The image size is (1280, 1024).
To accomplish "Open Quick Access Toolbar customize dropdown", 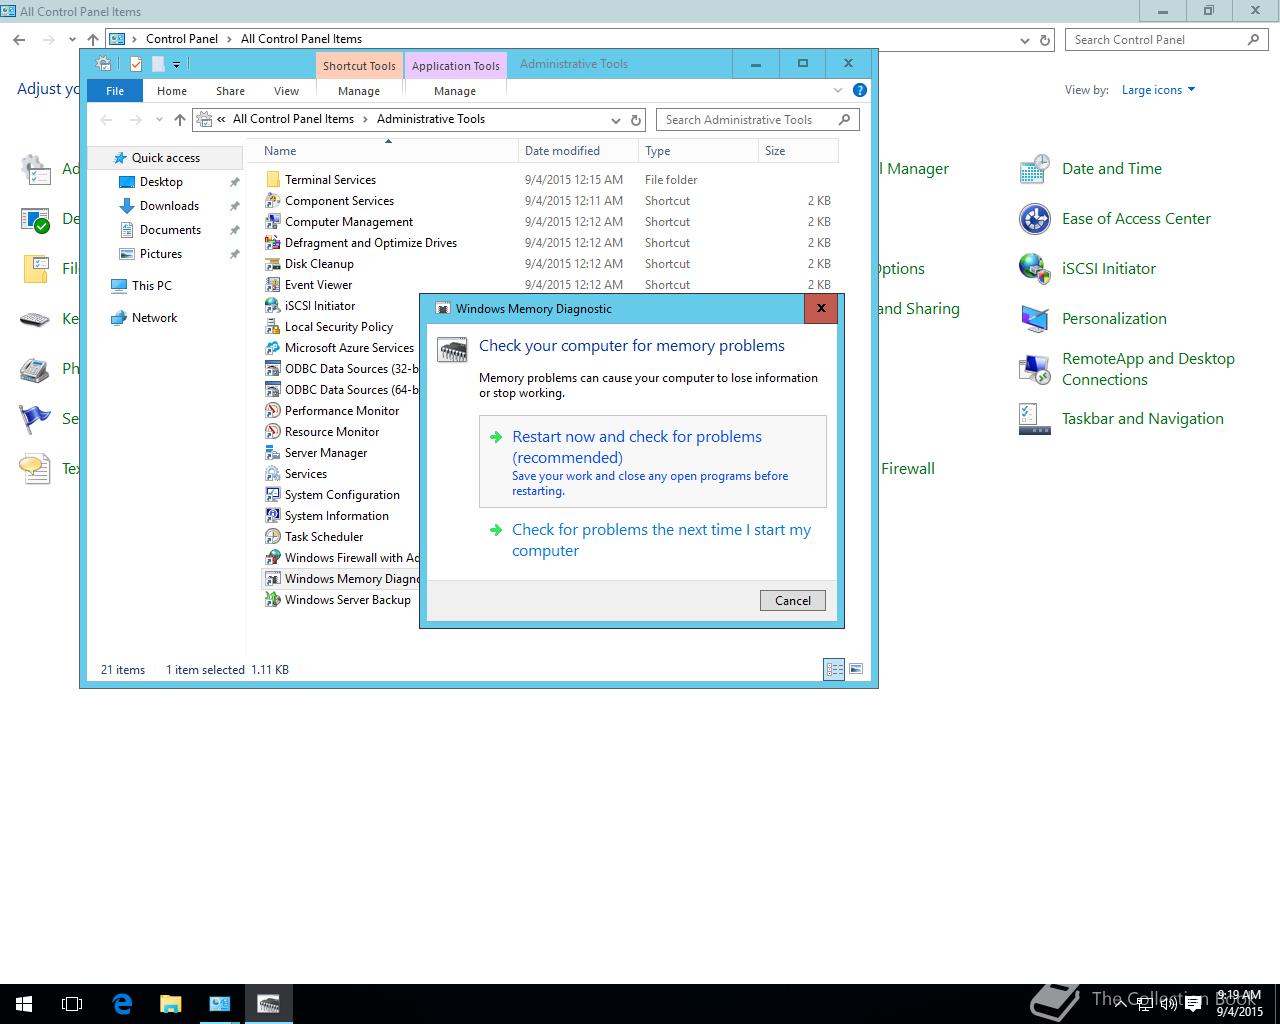I will coord(176,65).
